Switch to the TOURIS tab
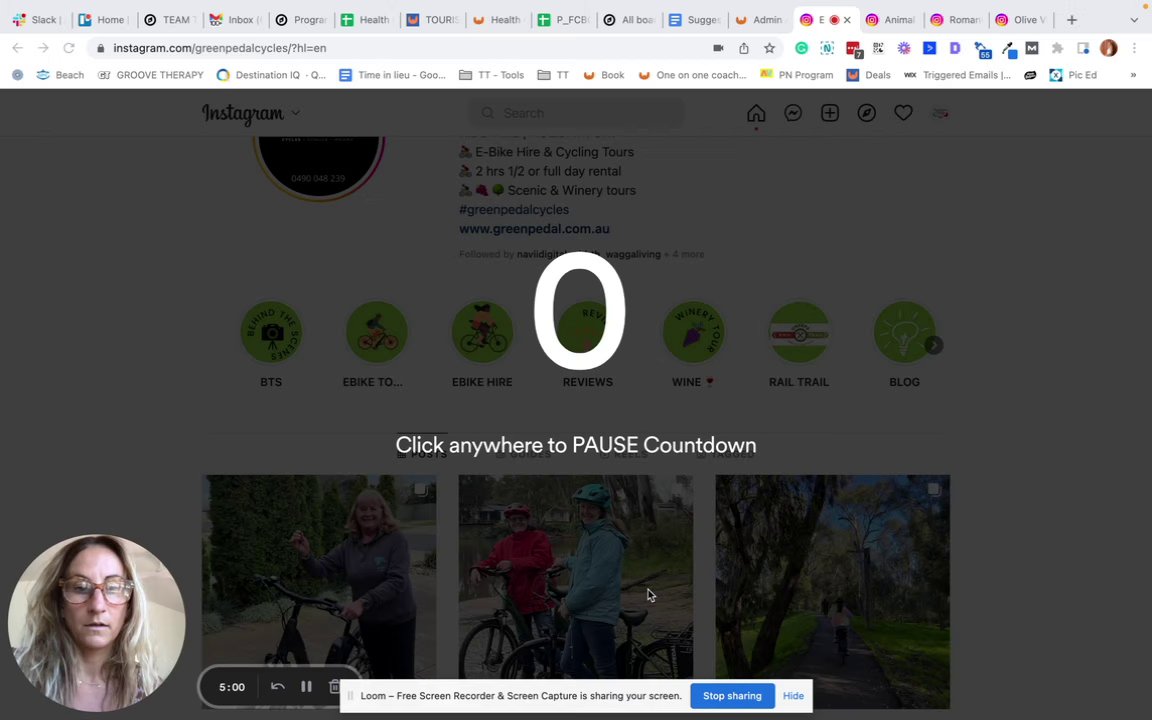 pos(433,20)
